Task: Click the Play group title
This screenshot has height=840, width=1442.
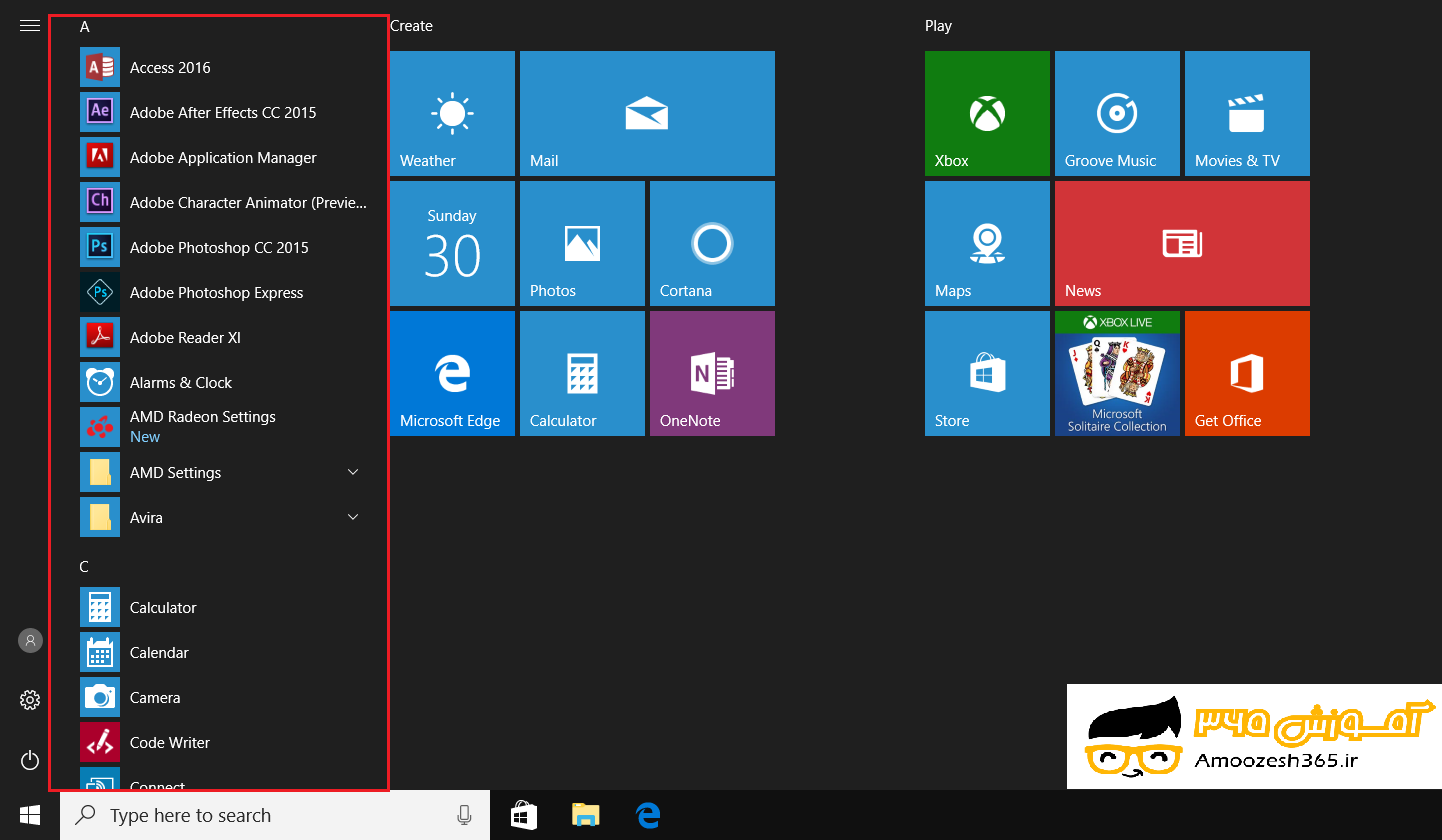Action: point(938,26)
